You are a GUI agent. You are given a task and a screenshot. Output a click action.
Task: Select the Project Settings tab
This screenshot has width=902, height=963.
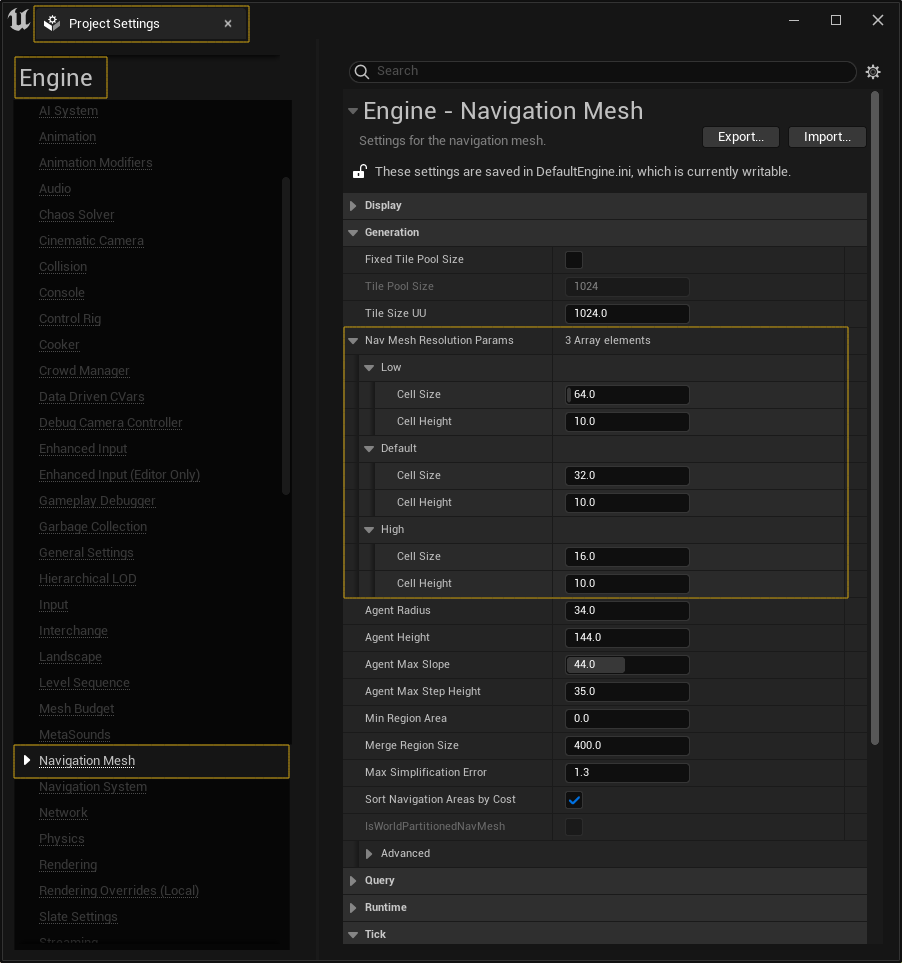pos(130,23)
